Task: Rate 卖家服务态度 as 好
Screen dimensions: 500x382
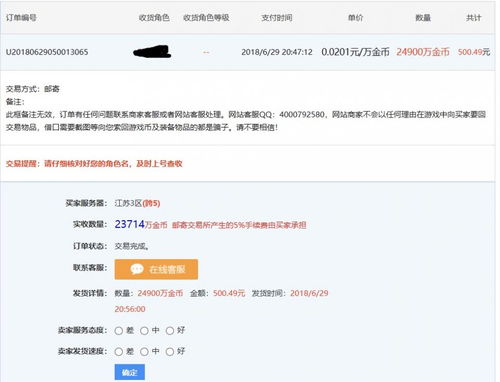Action: point(170,331)
